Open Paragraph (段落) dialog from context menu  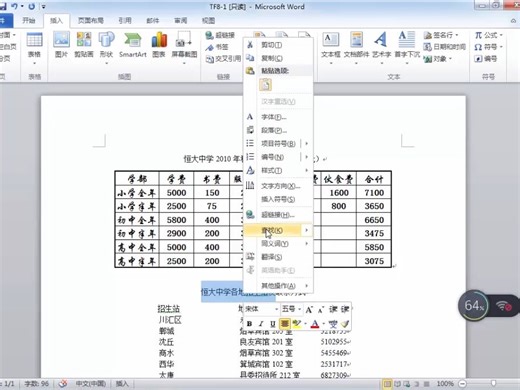279,130
